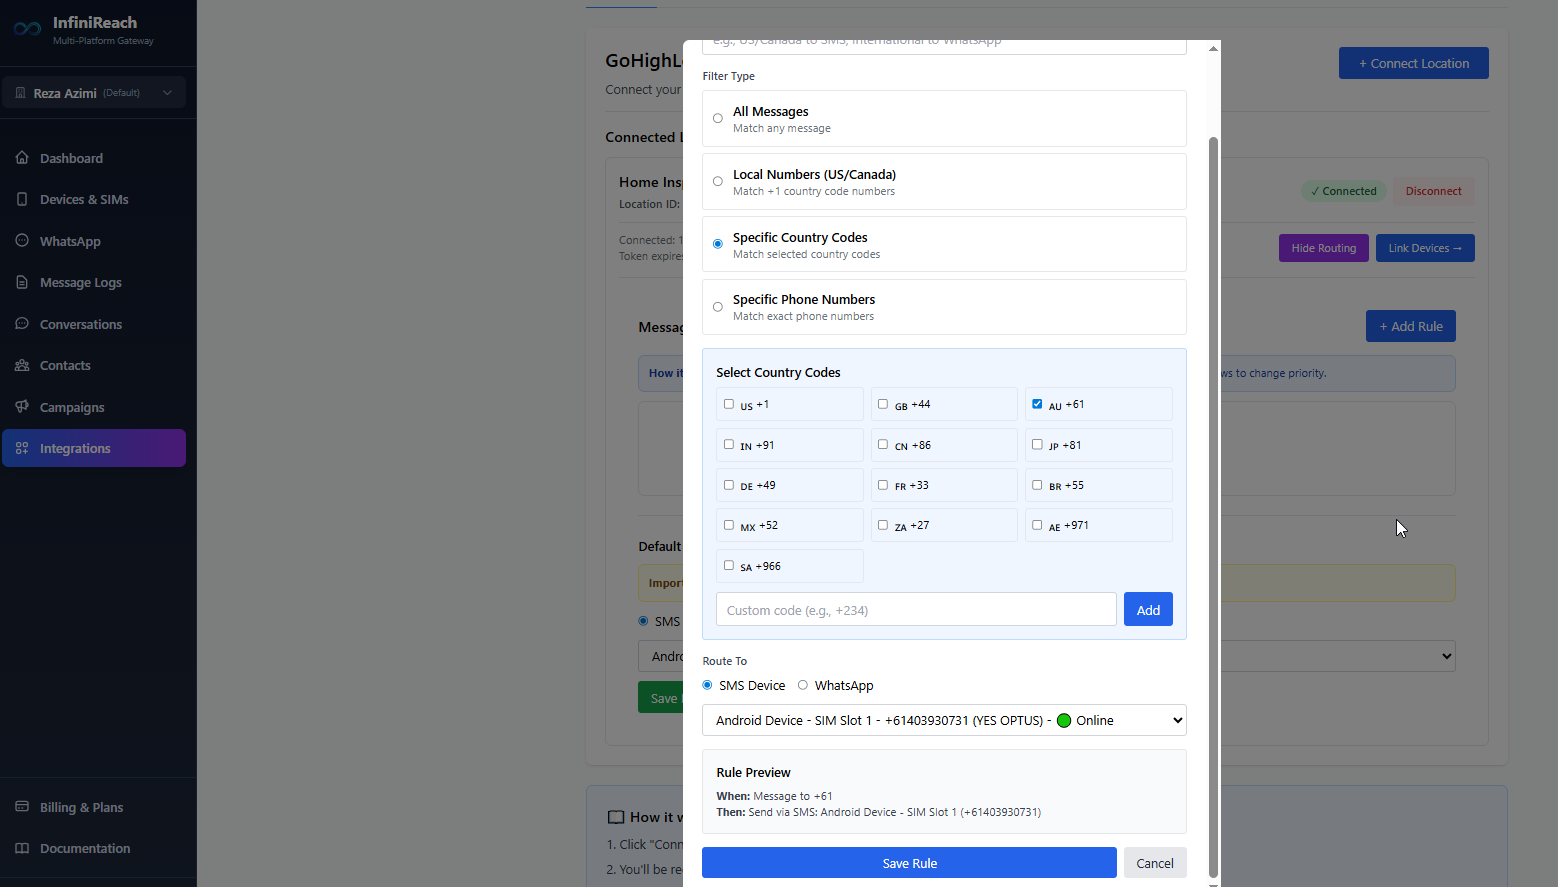The height and width of the screenshot is (887, 1558).
Task: Select the All Messages filter type
Action: coord(718,118)
